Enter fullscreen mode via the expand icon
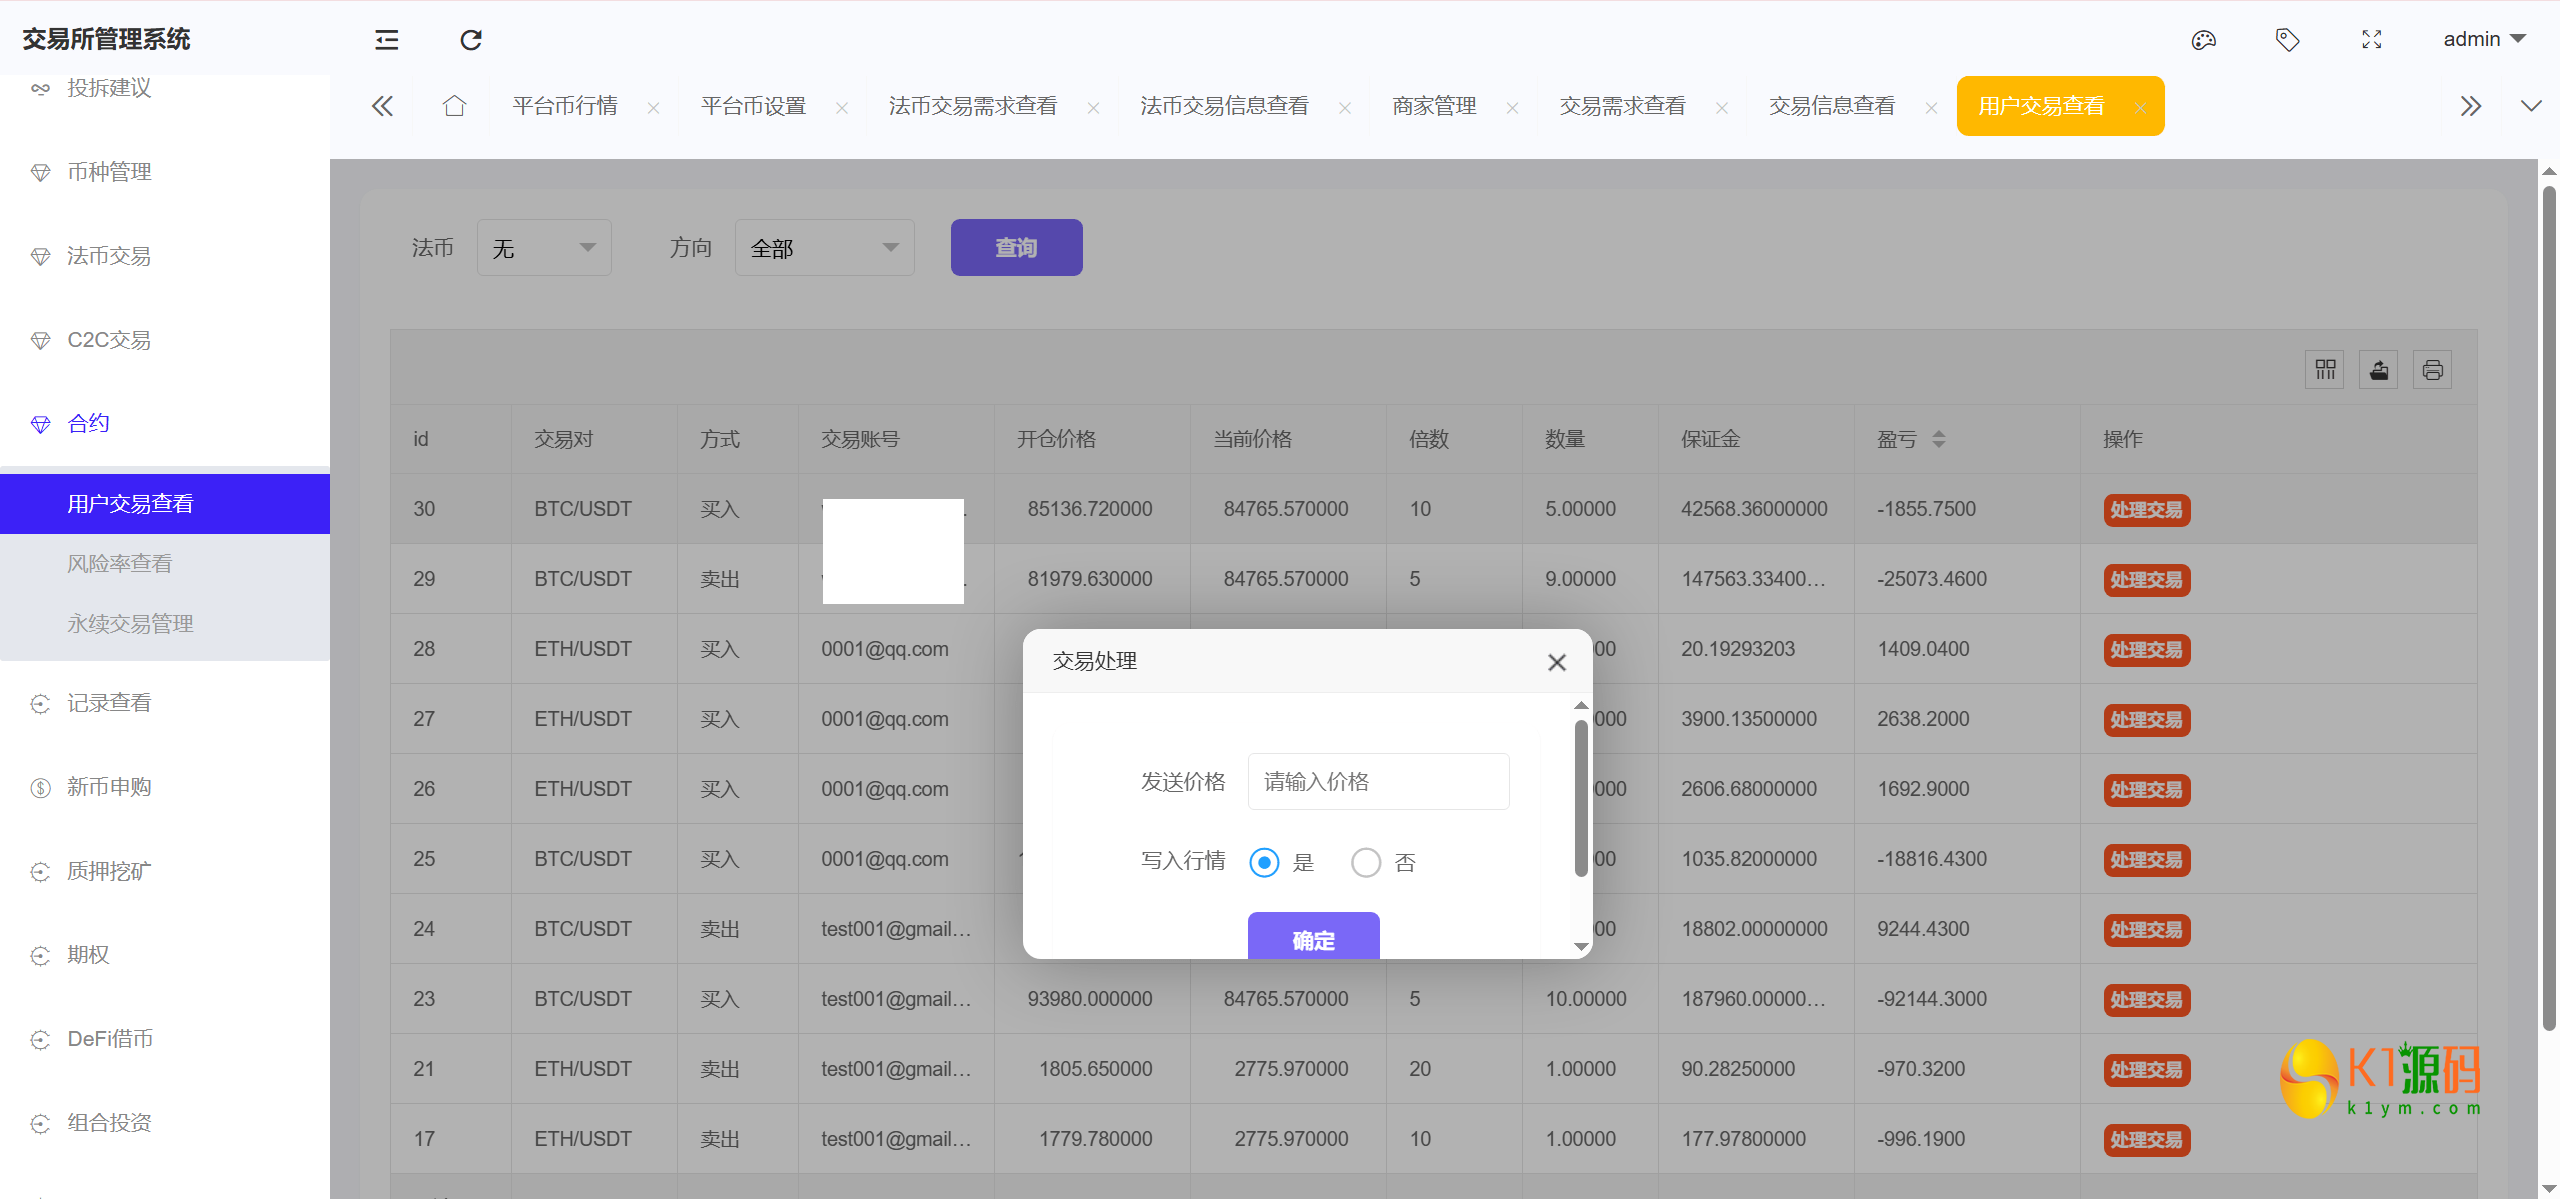The height and width of the screenshot is (1199, 2560). [2372, 39]
